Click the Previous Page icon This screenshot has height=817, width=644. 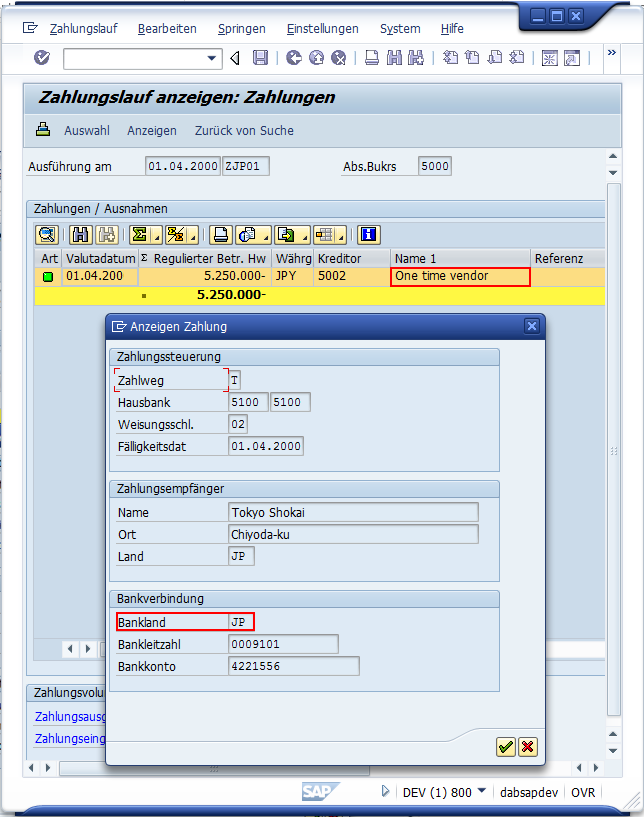(472, 57)
